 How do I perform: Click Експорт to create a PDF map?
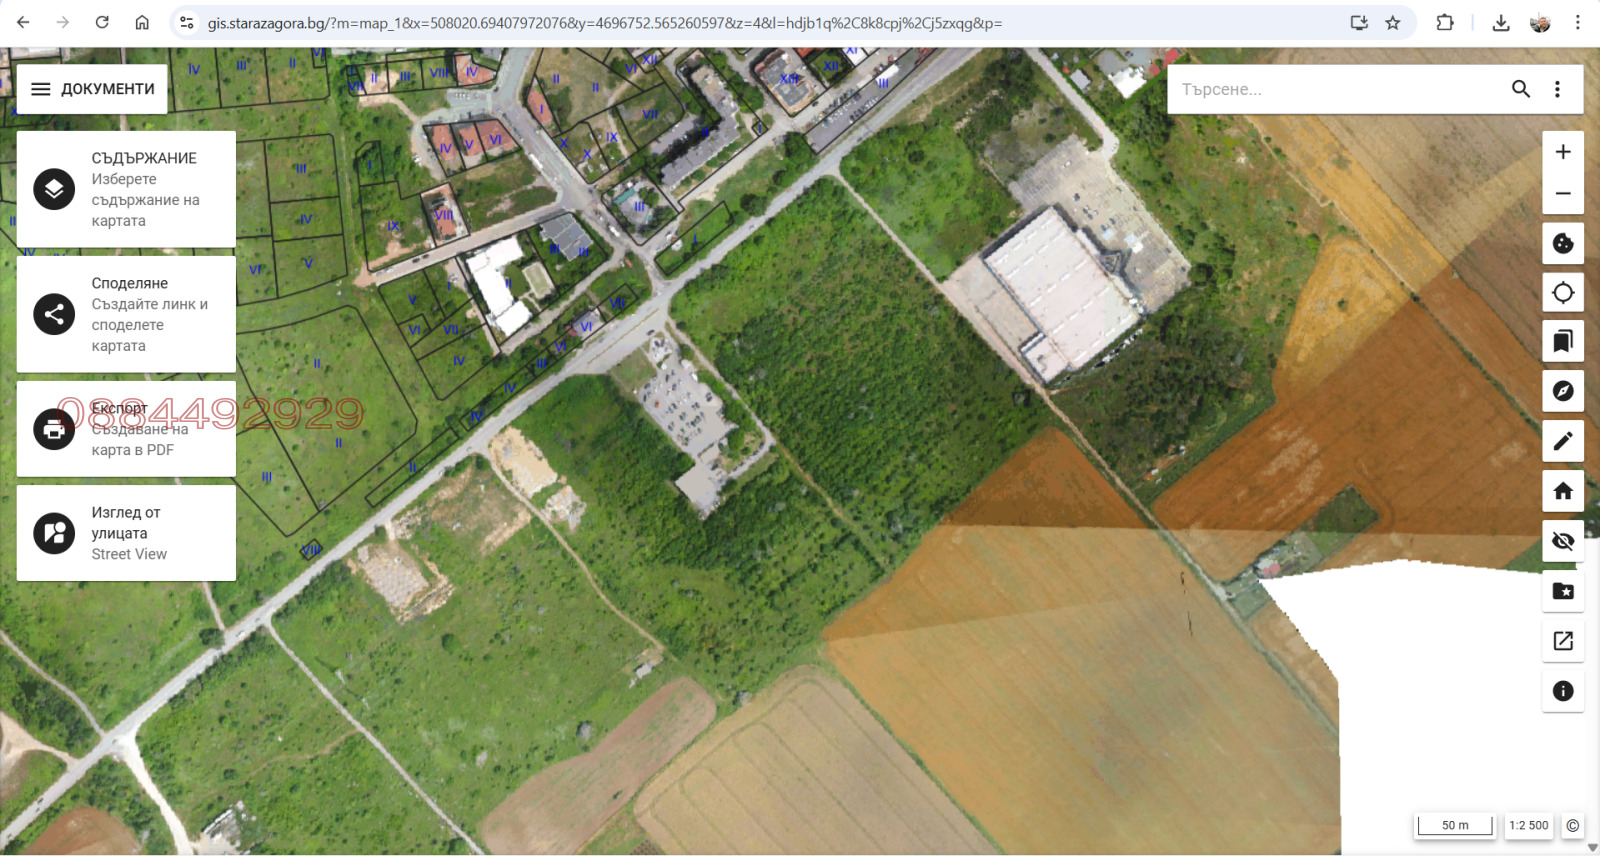point(126,429)
